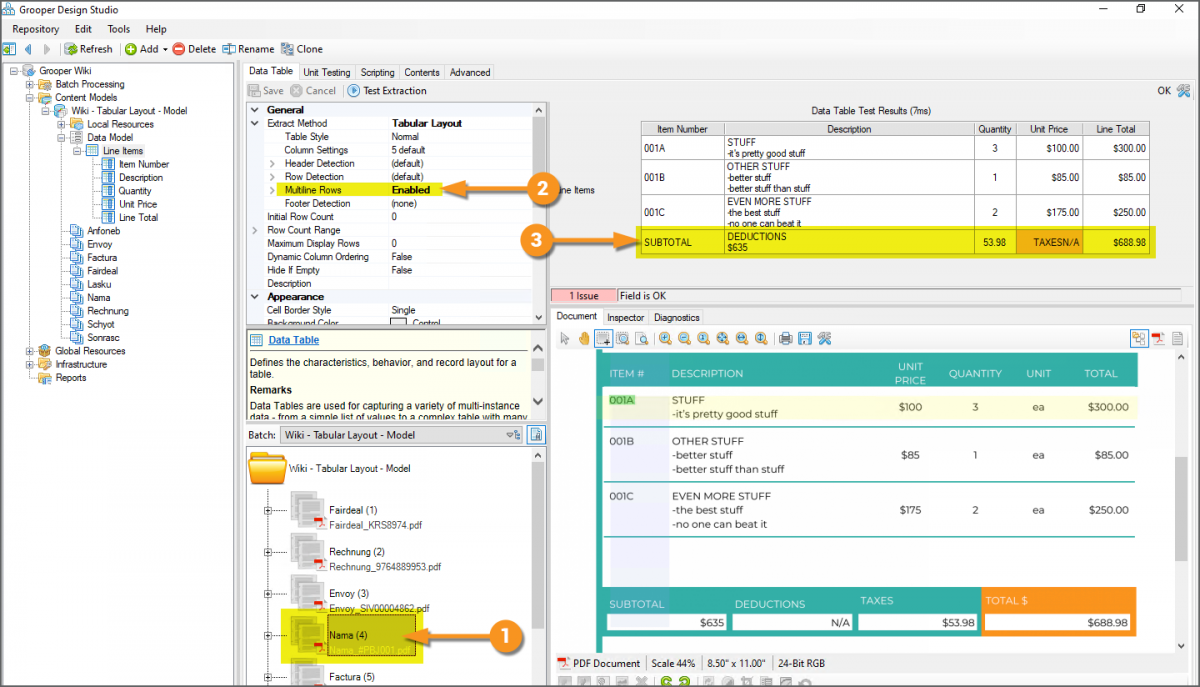Switch to the Unit Testing tab
Screen dimensions: 1200x687
[x=327, y=72]
